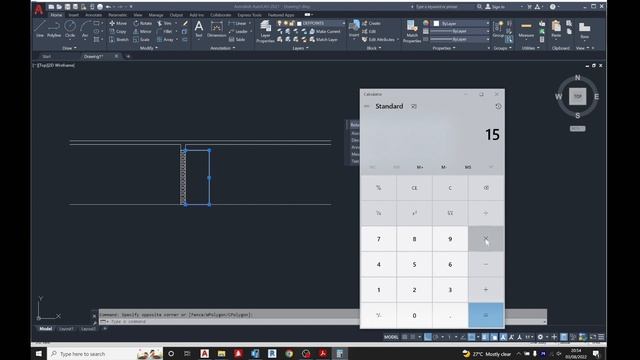The width and height of the screenshot is (640, 360).
Task: Click the Create block tool
Action: [x=371, y=23]
